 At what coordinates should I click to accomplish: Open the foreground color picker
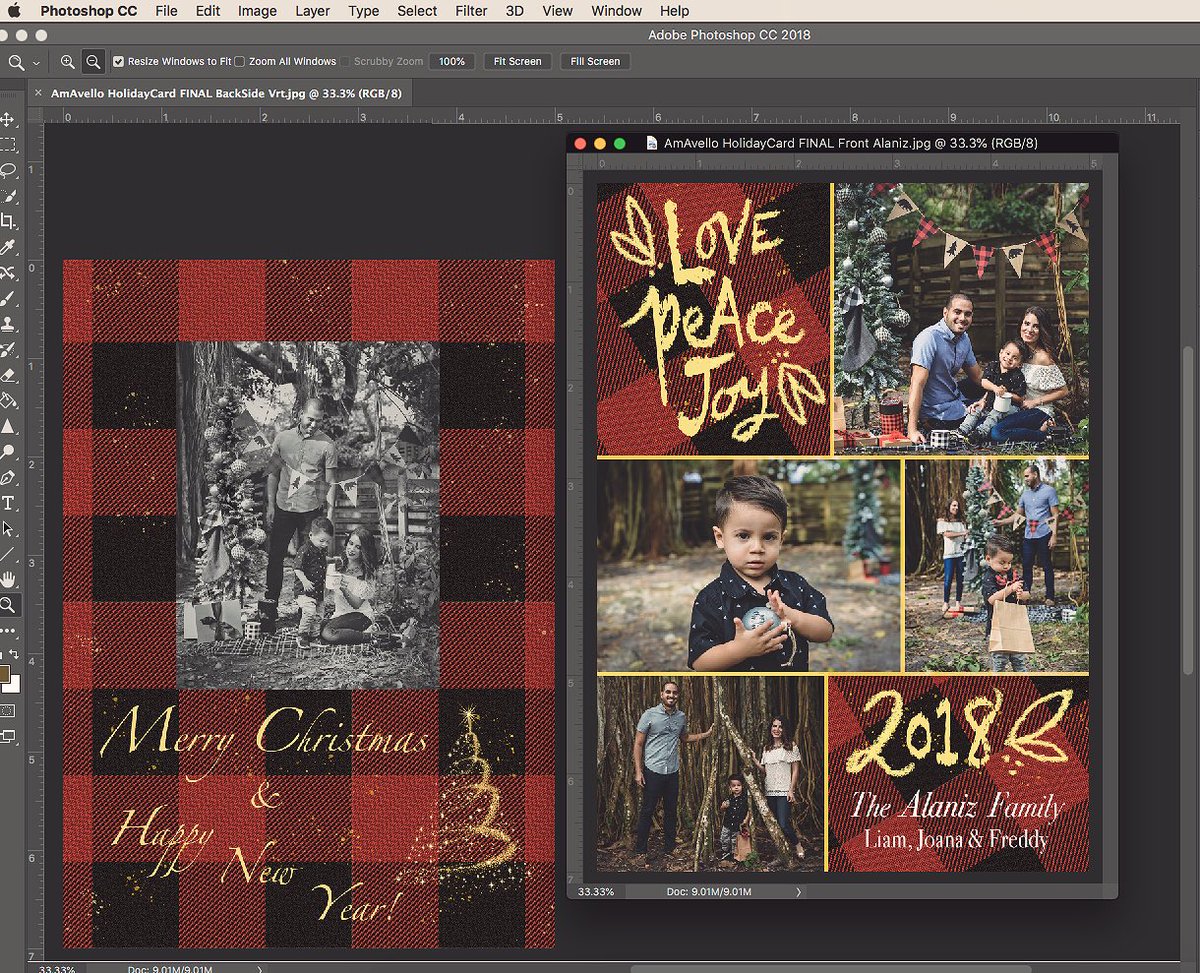tap(4, 674)
